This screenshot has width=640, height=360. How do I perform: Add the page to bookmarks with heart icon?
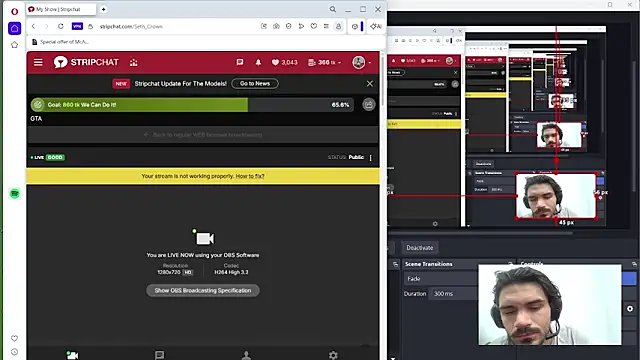click(x=313, y=26)
